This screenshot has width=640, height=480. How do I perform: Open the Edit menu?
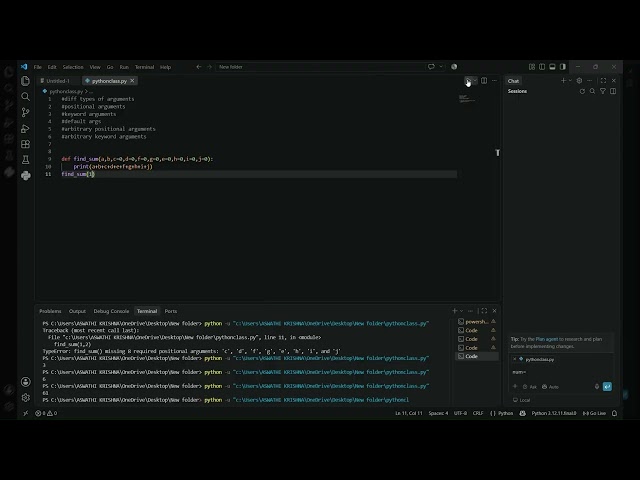tap(52, 67)
